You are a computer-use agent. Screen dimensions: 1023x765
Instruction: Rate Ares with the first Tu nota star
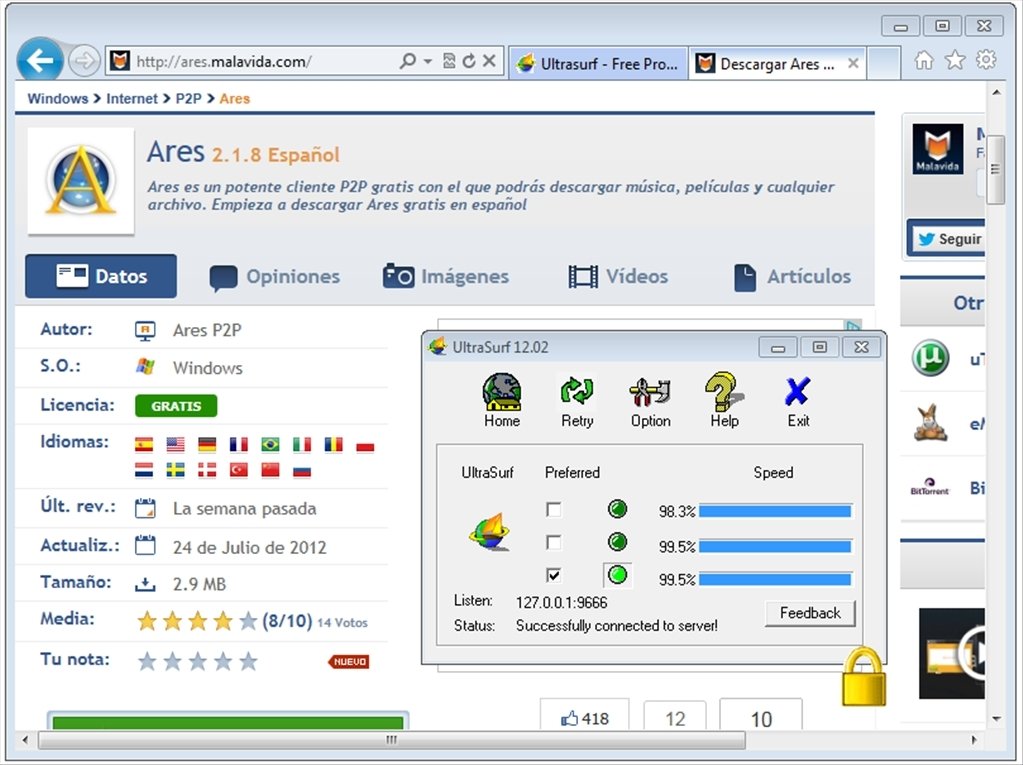click(x=147, y=662)
